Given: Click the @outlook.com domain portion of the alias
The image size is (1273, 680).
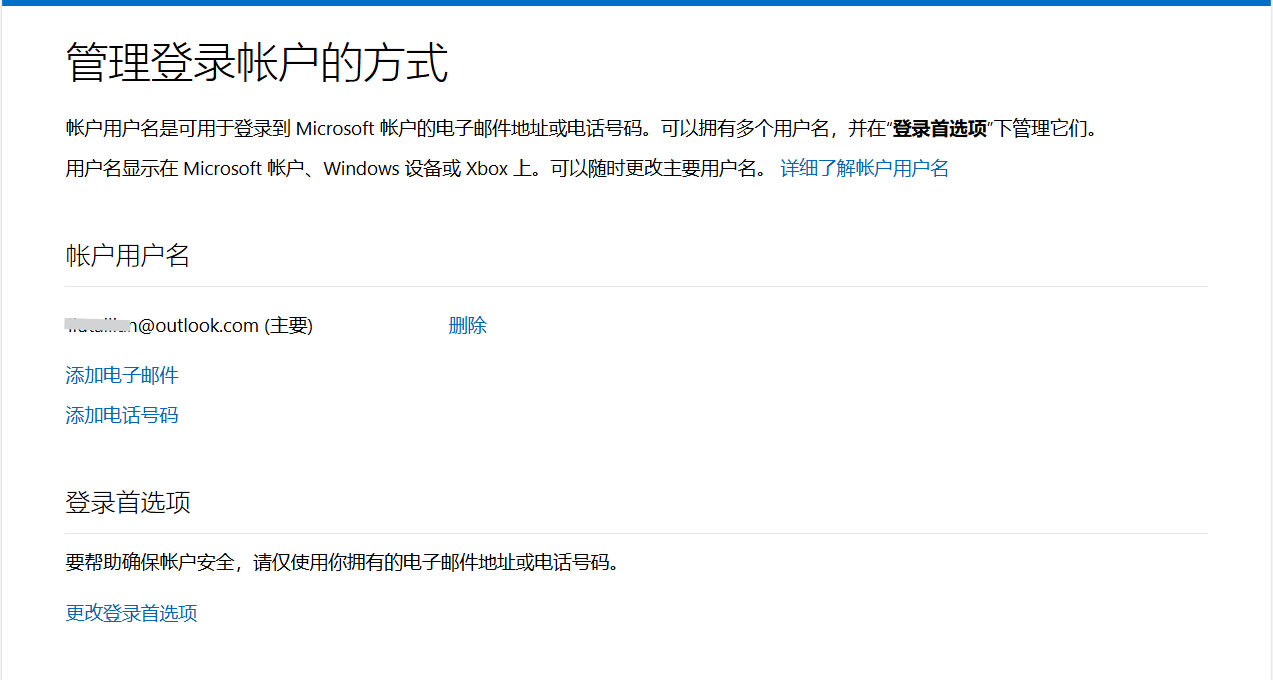Looking at the screenshot, I should click(x=197, y=325).
